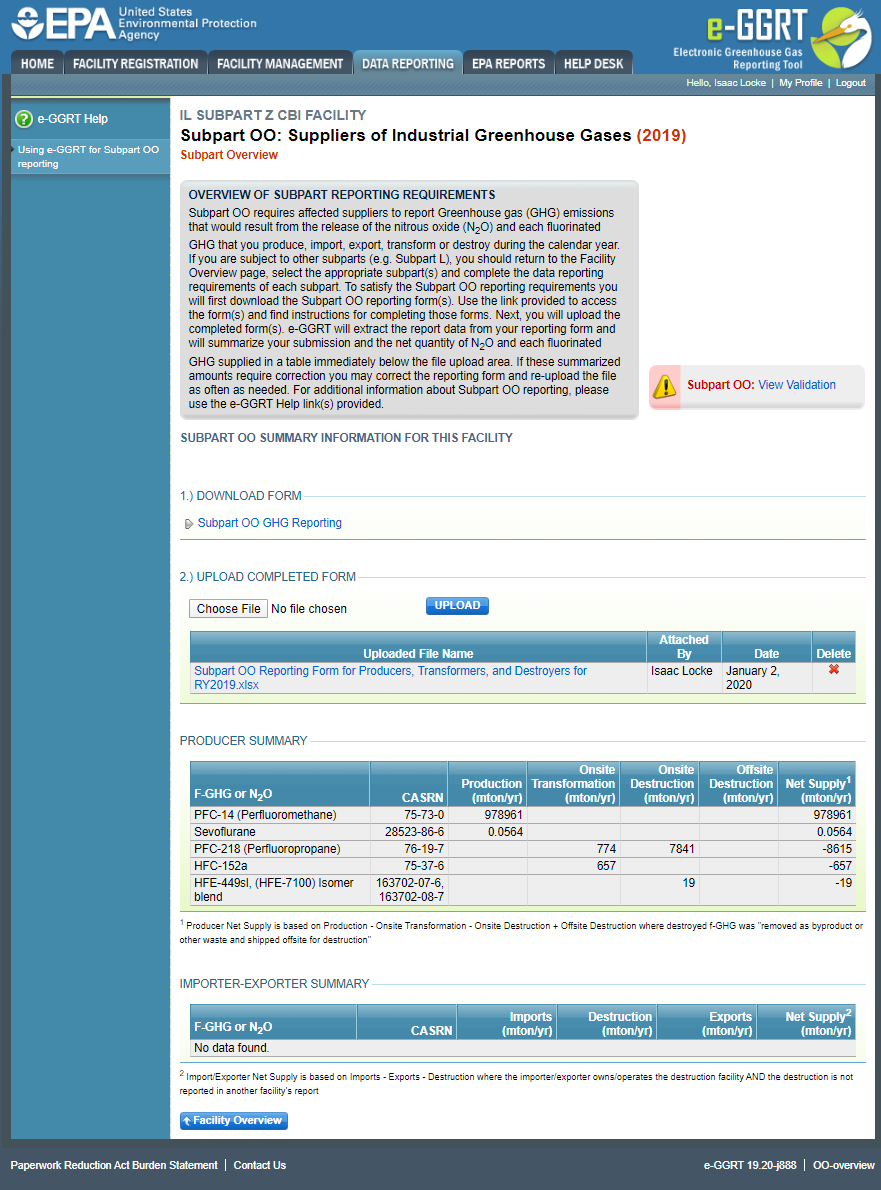Click the Contact Us footer link
Screen dimensions: 881x1190
point(260,1165)
